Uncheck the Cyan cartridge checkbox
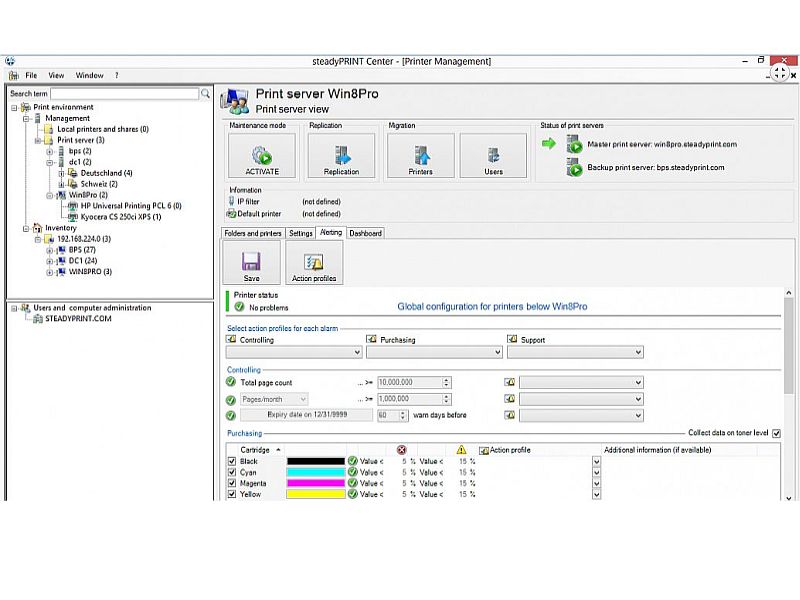This screenshot has width=800, height=600. (x=232, y=472)
